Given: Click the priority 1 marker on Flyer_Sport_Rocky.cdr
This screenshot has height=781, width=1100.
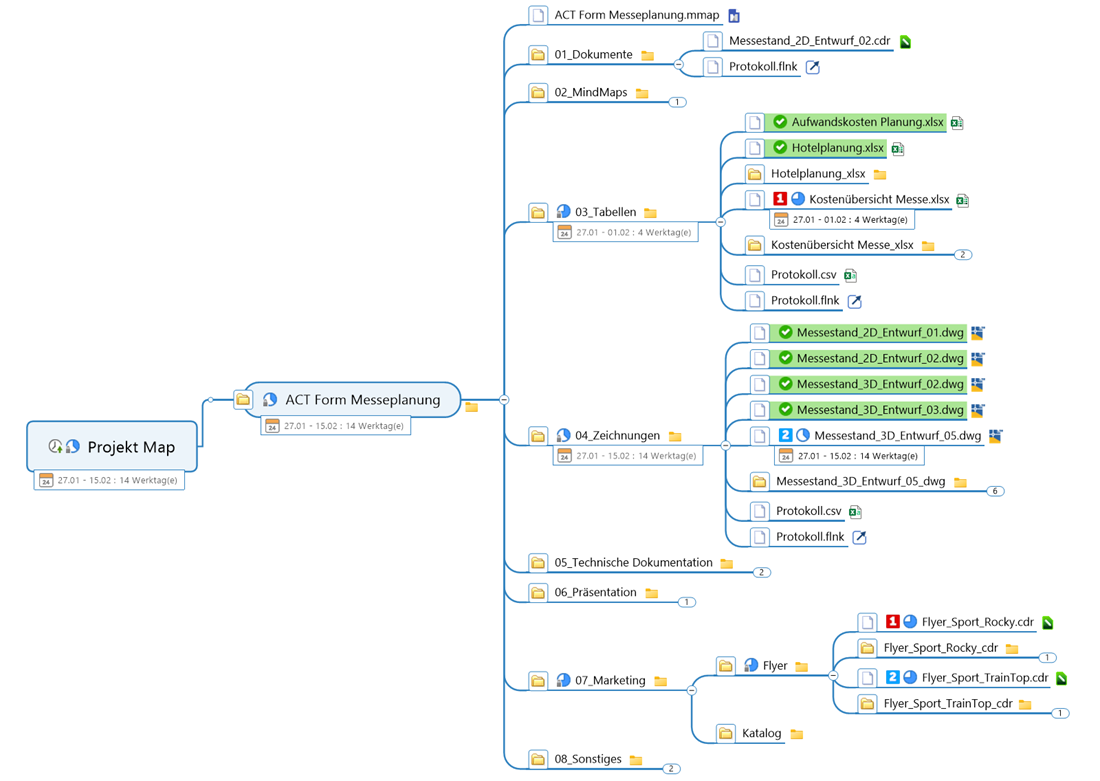Looking at the screenshot, I should pyautogui.click(x=892, y=622).
